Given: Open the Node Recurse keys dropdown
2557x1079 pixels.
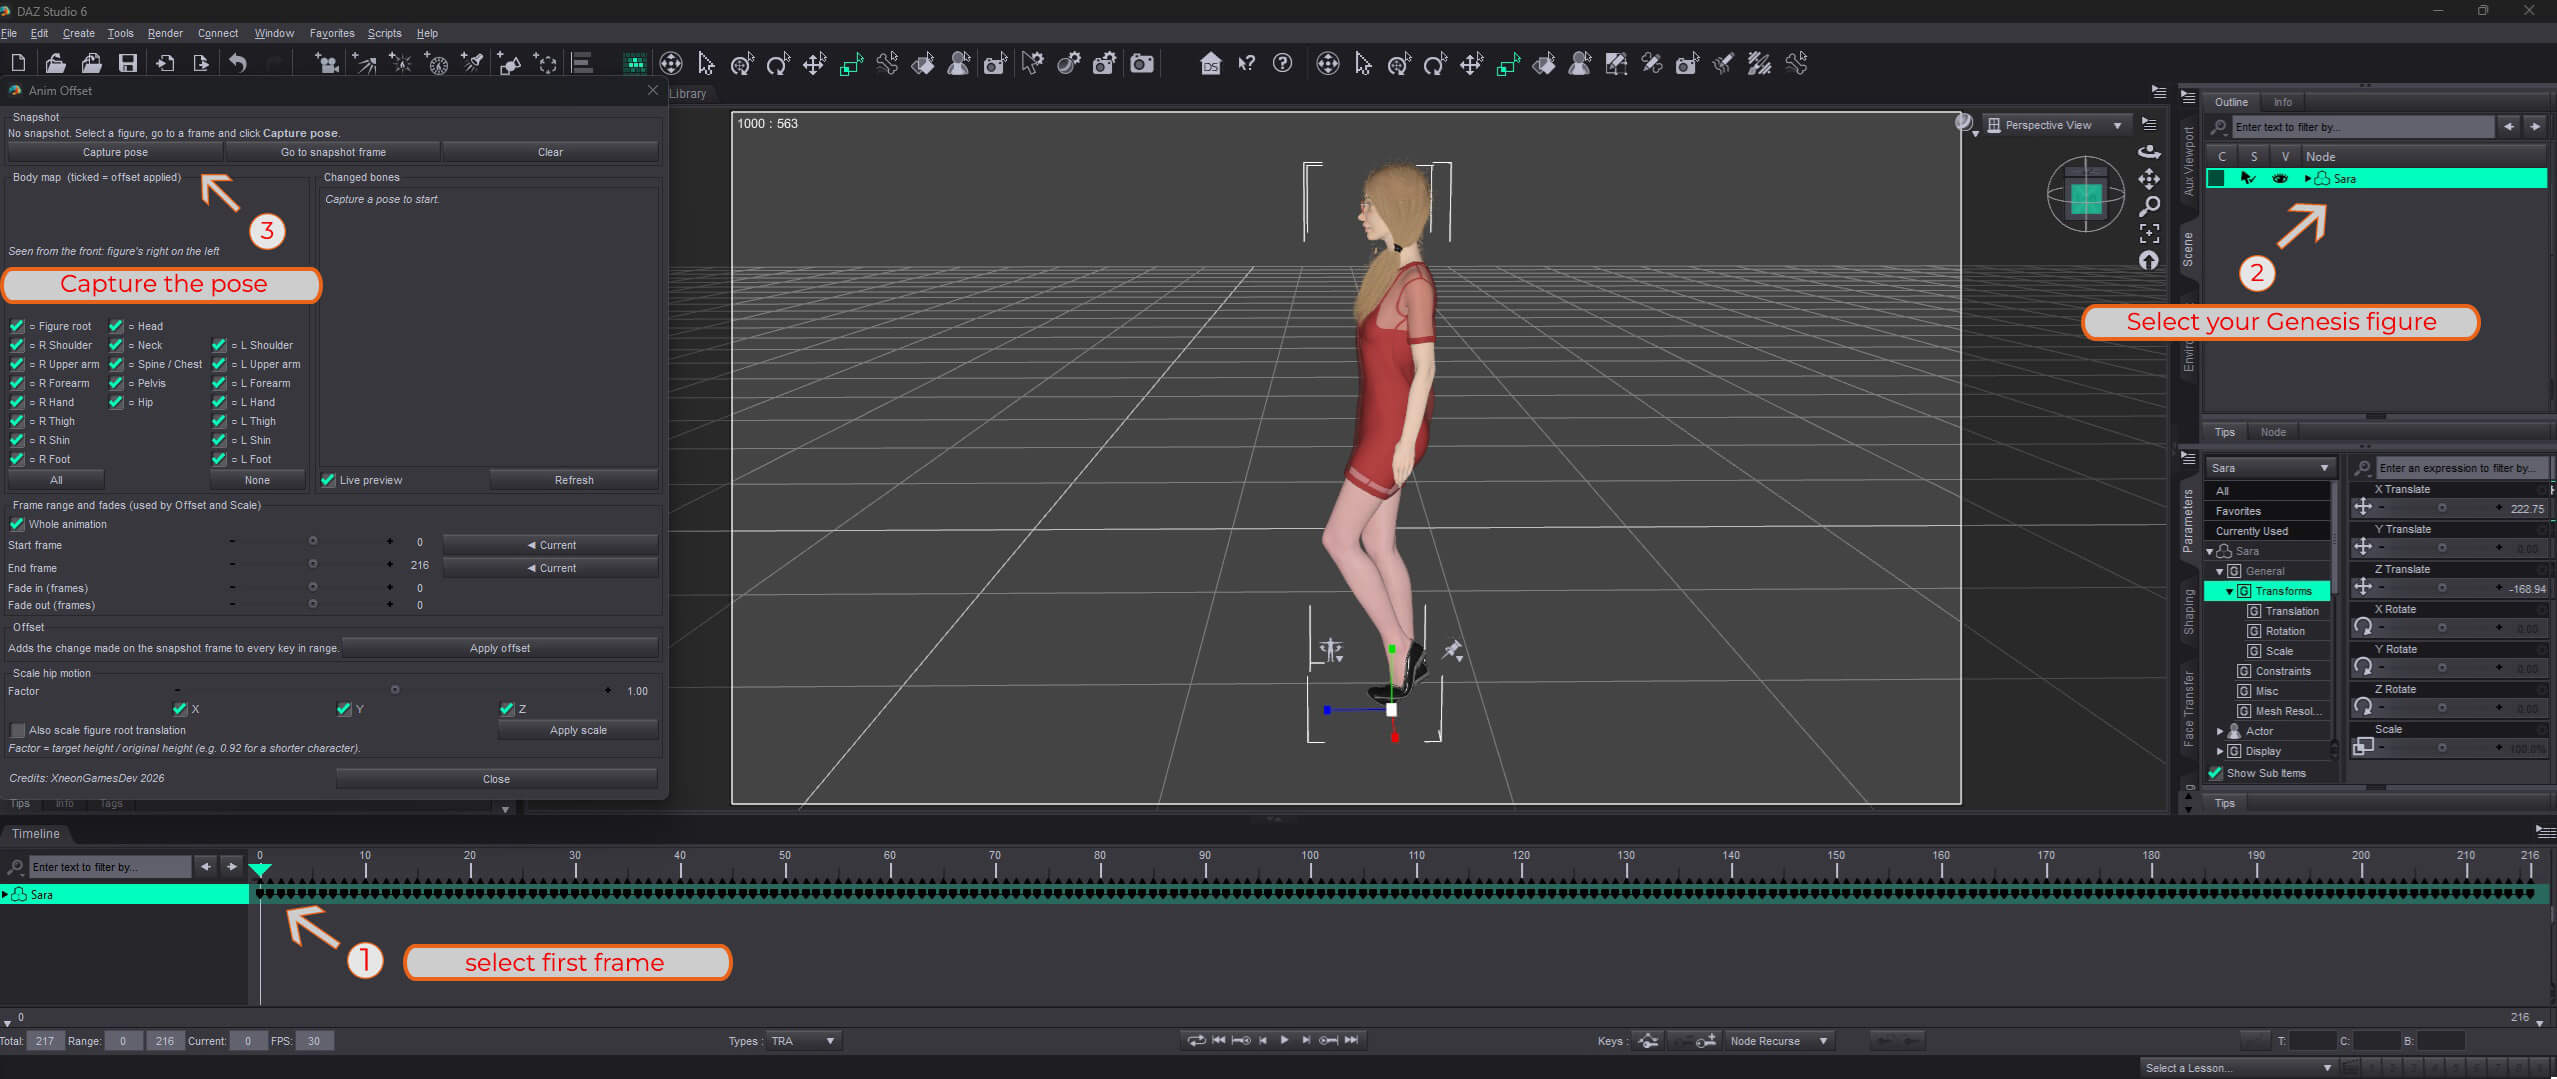Looking at the screenshot, I should click(1779, 1041).
